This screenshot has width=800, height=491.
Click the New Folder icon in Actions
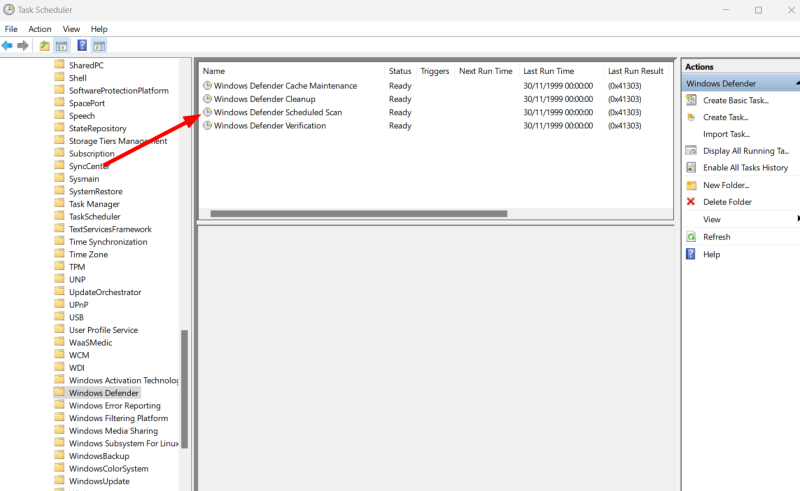point(691,185)
